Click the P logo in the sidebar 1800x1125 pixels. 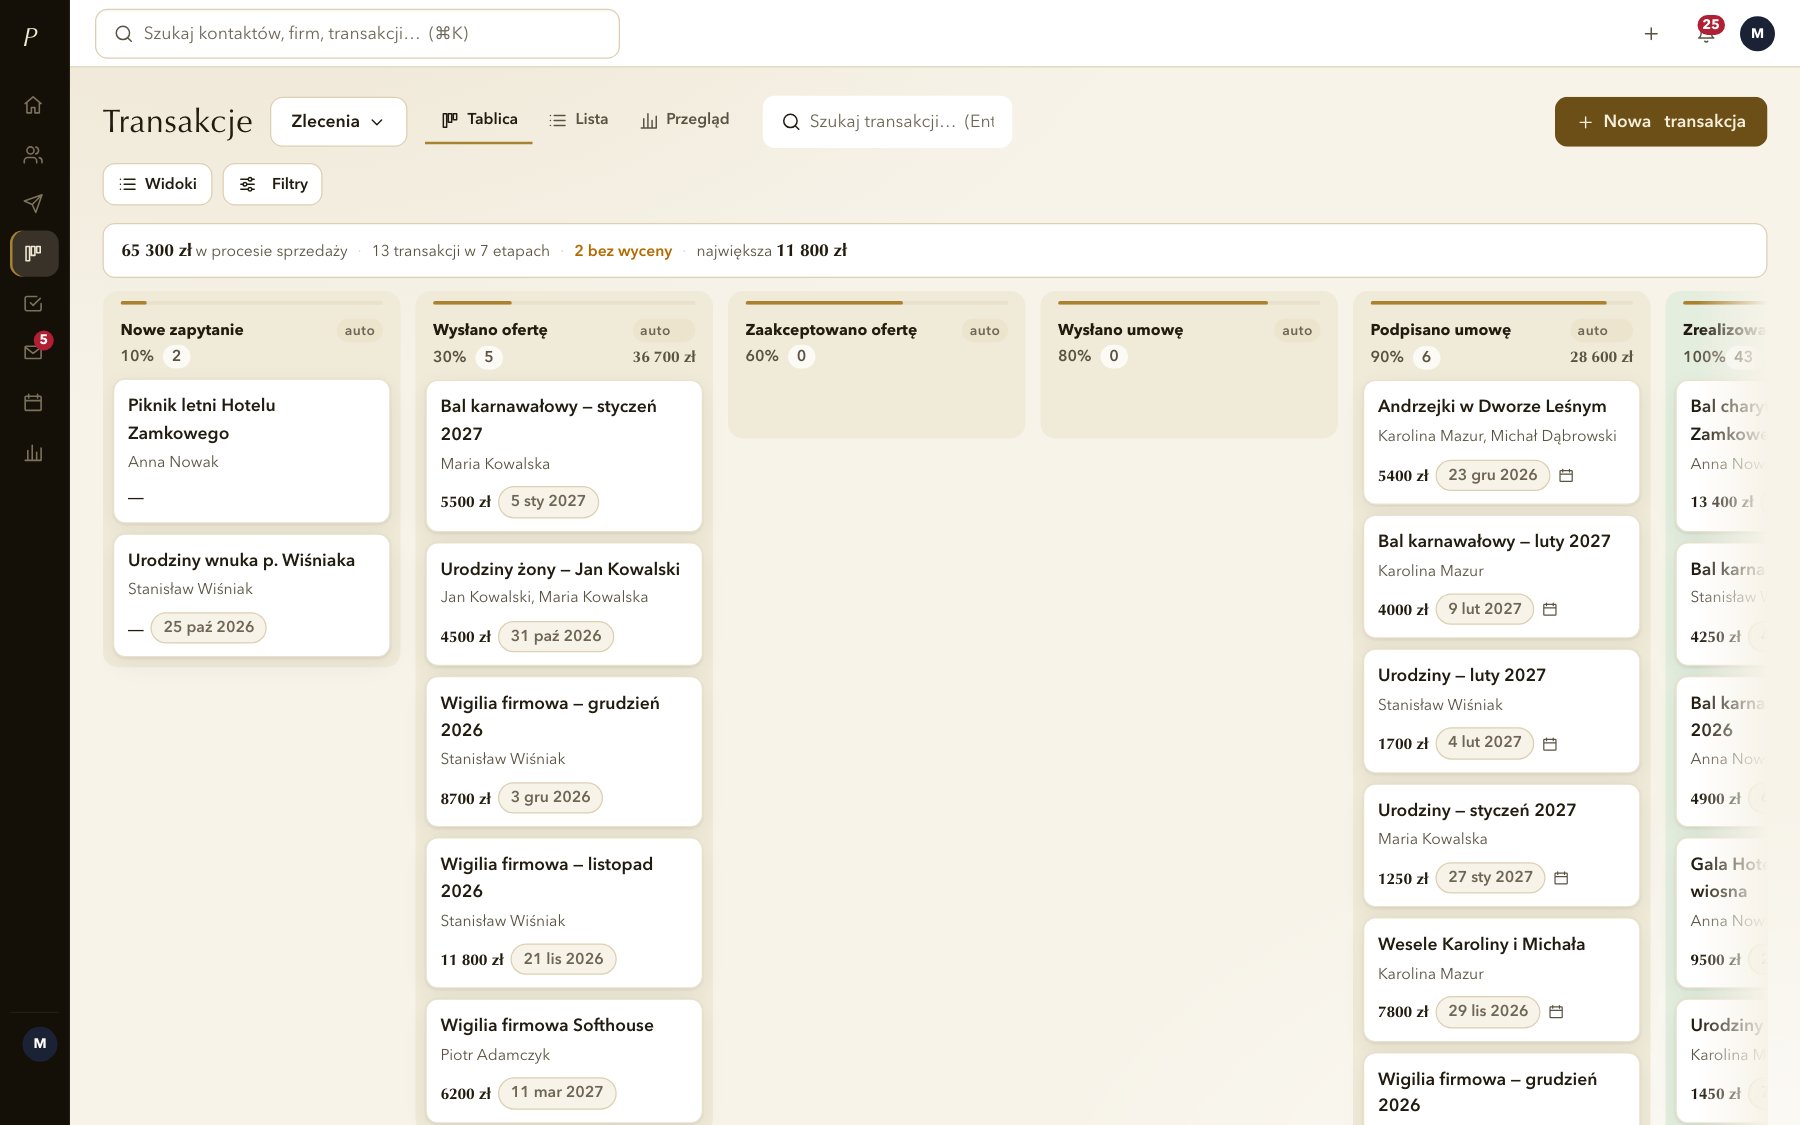tap(31, 37)
